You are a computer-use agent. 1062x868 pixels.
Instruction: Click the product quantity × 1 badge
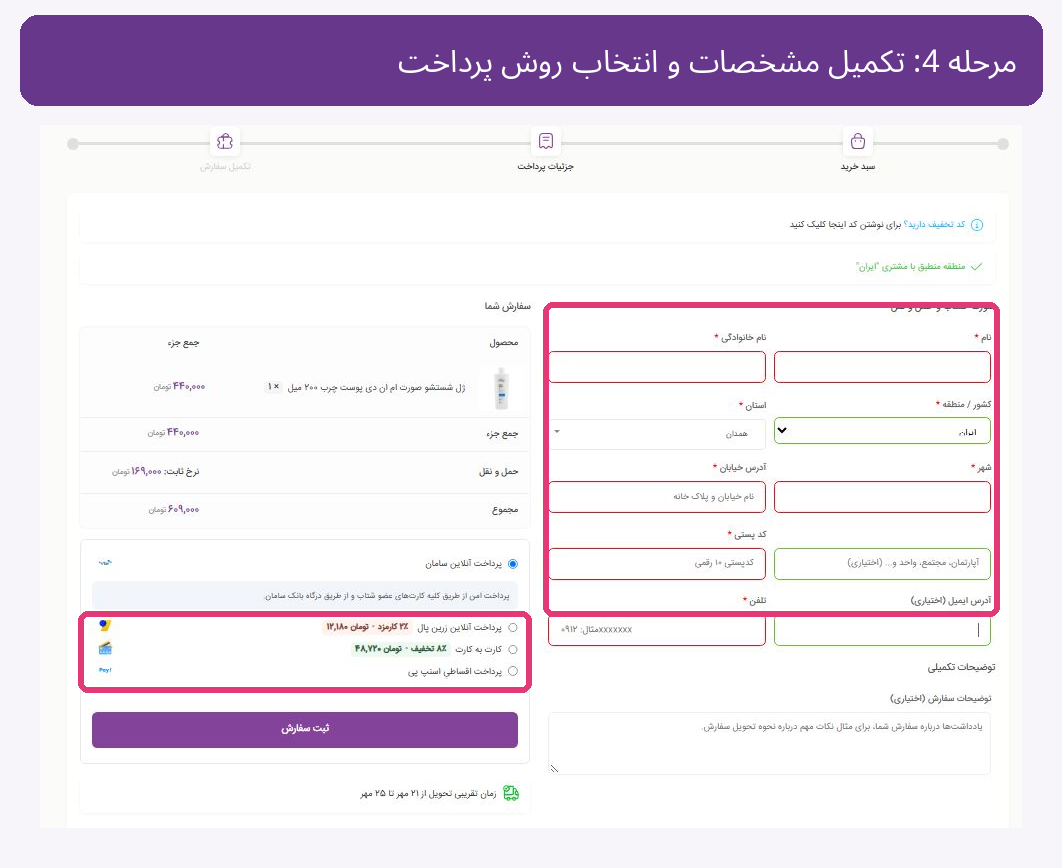[x=273, y=387]
